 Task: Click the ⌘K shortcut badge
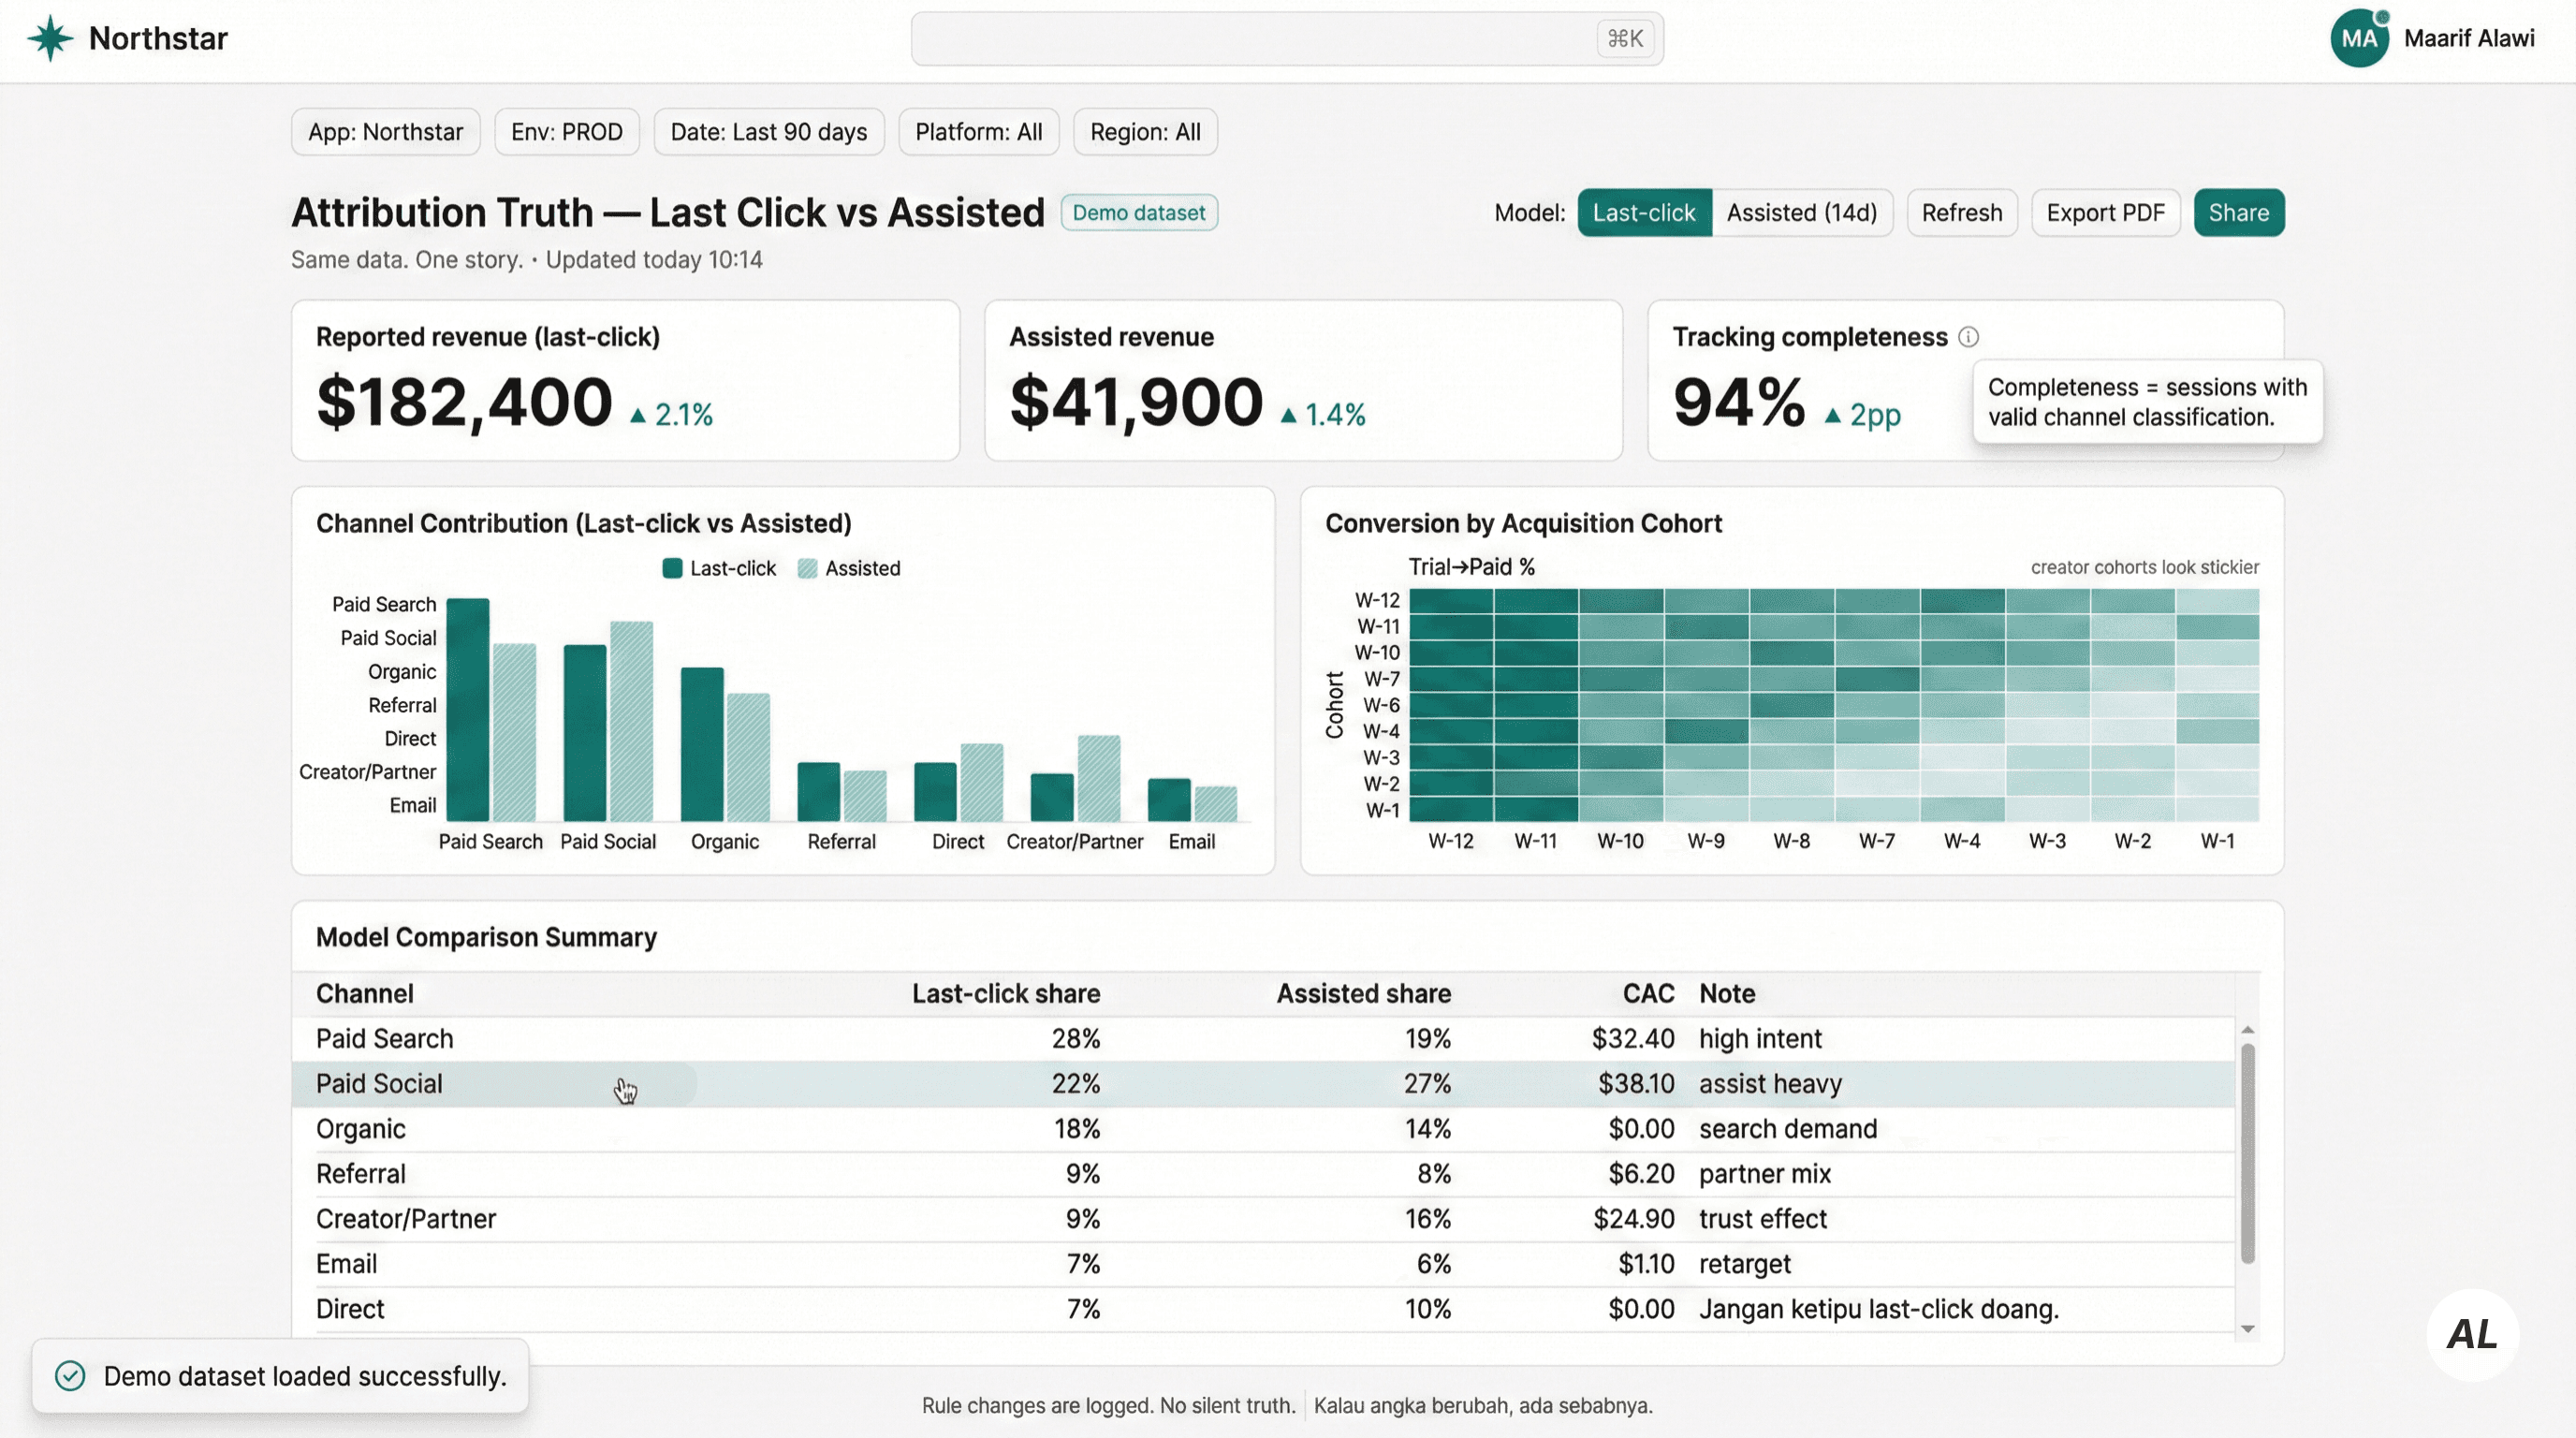click(x=1625, y=39)
